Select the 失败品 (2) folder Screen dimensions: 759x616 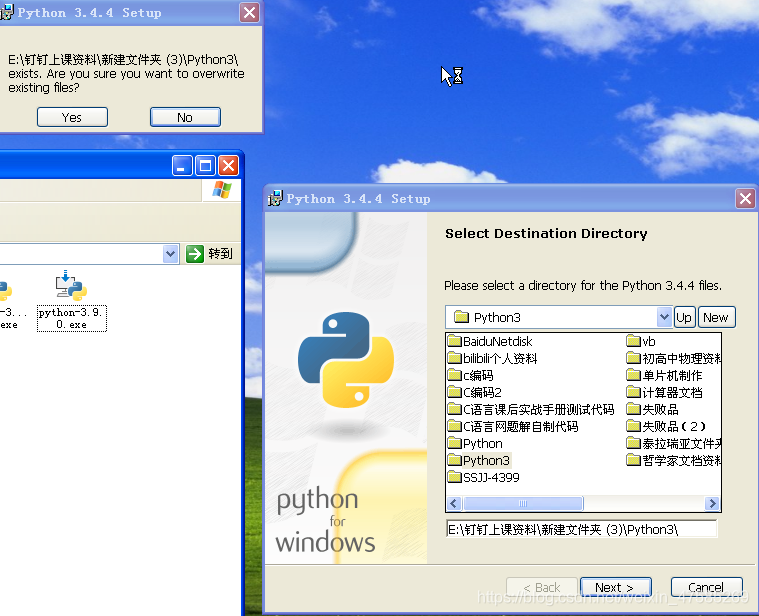[667, 426]
